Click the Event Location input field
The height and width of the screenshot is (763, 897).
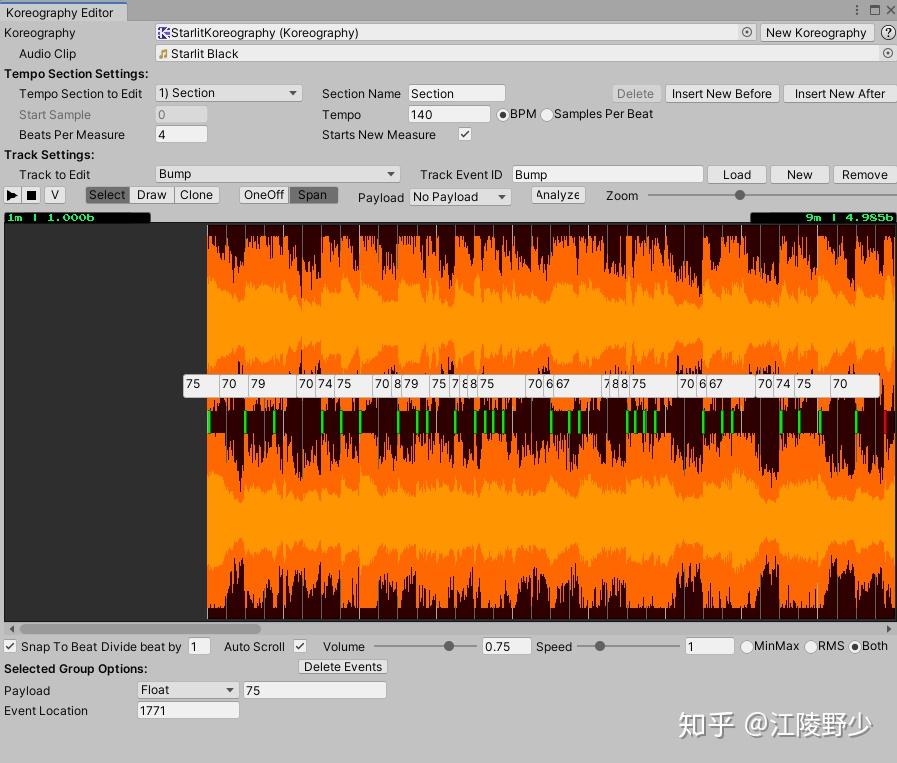click(188, 710)
